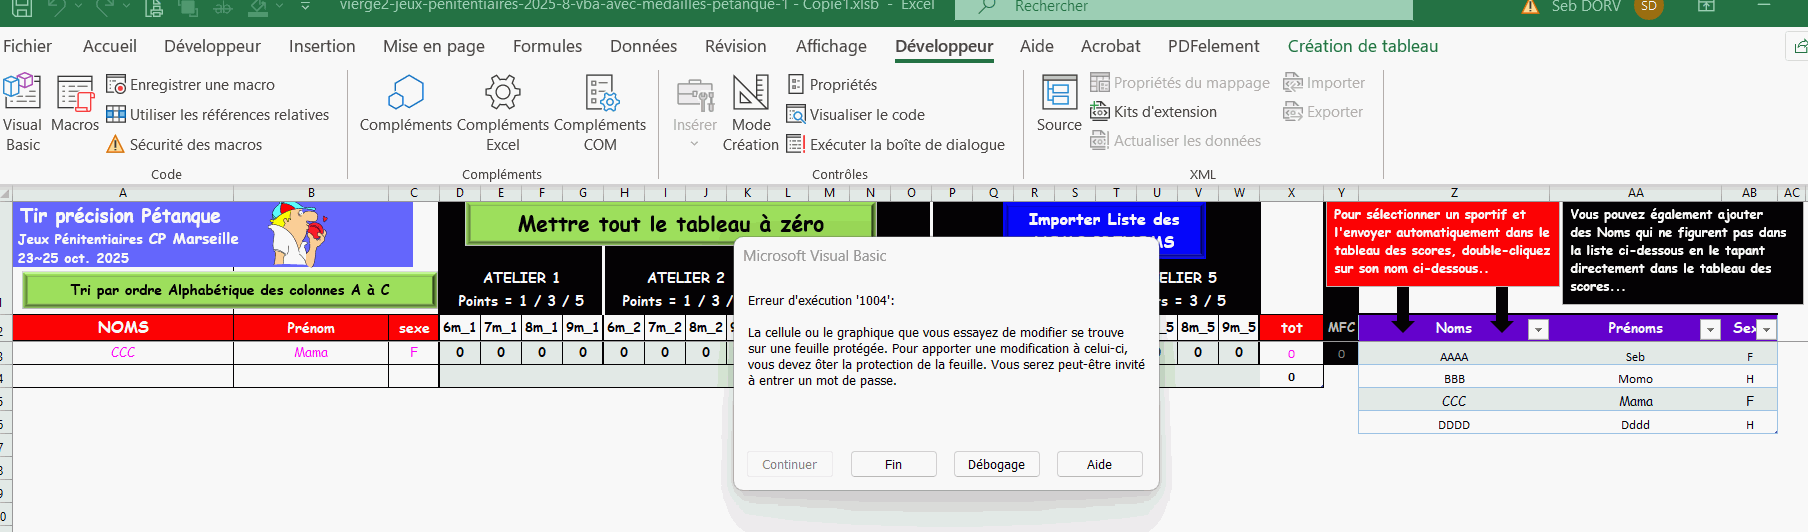Click the strikethrough icon in quick access toolbar
This screenshot has width=1808, height=532.
223,7
